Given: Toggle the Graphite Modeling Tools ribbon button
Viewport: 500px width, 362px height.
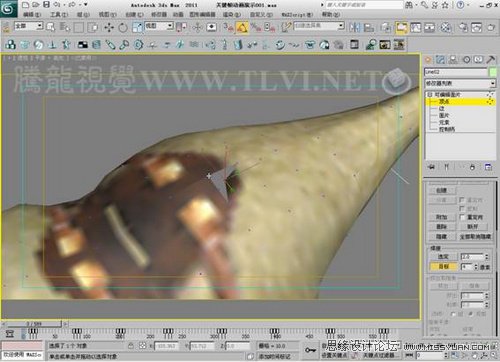Looking at the screenshot, I should click(402, 27).
